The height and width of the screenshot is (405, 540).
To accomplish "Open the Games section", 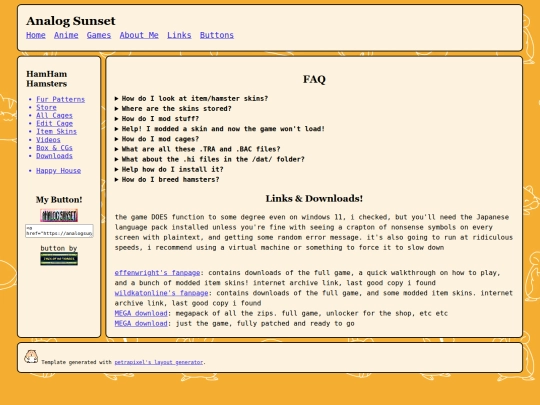I will click(99, 35).
